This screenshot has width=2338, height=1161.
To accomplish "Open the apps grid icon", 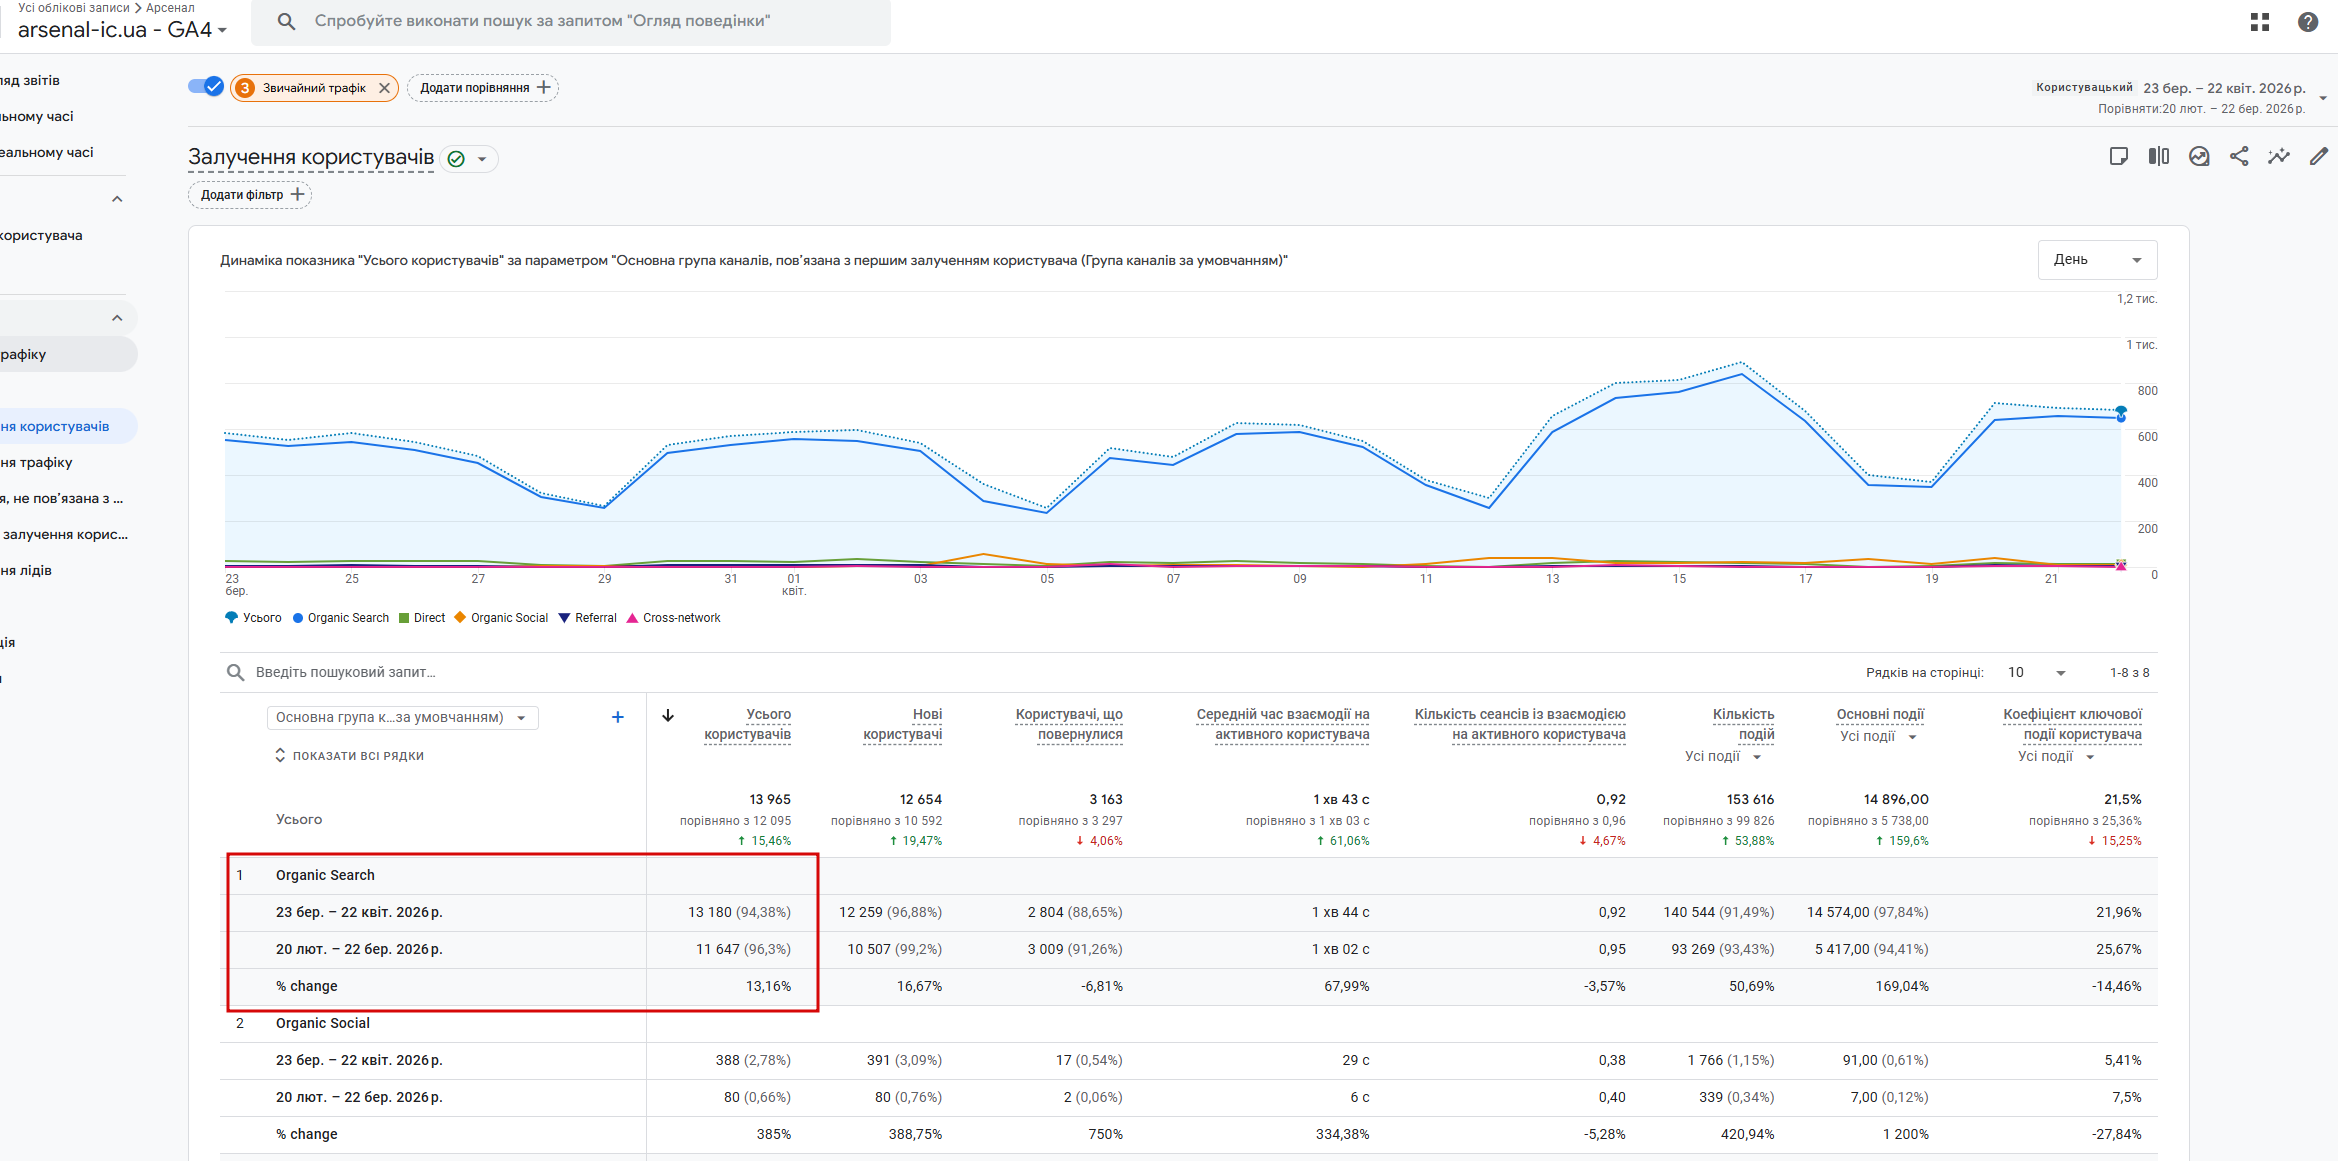I will pyautogui.click(x=2259, y=22).
